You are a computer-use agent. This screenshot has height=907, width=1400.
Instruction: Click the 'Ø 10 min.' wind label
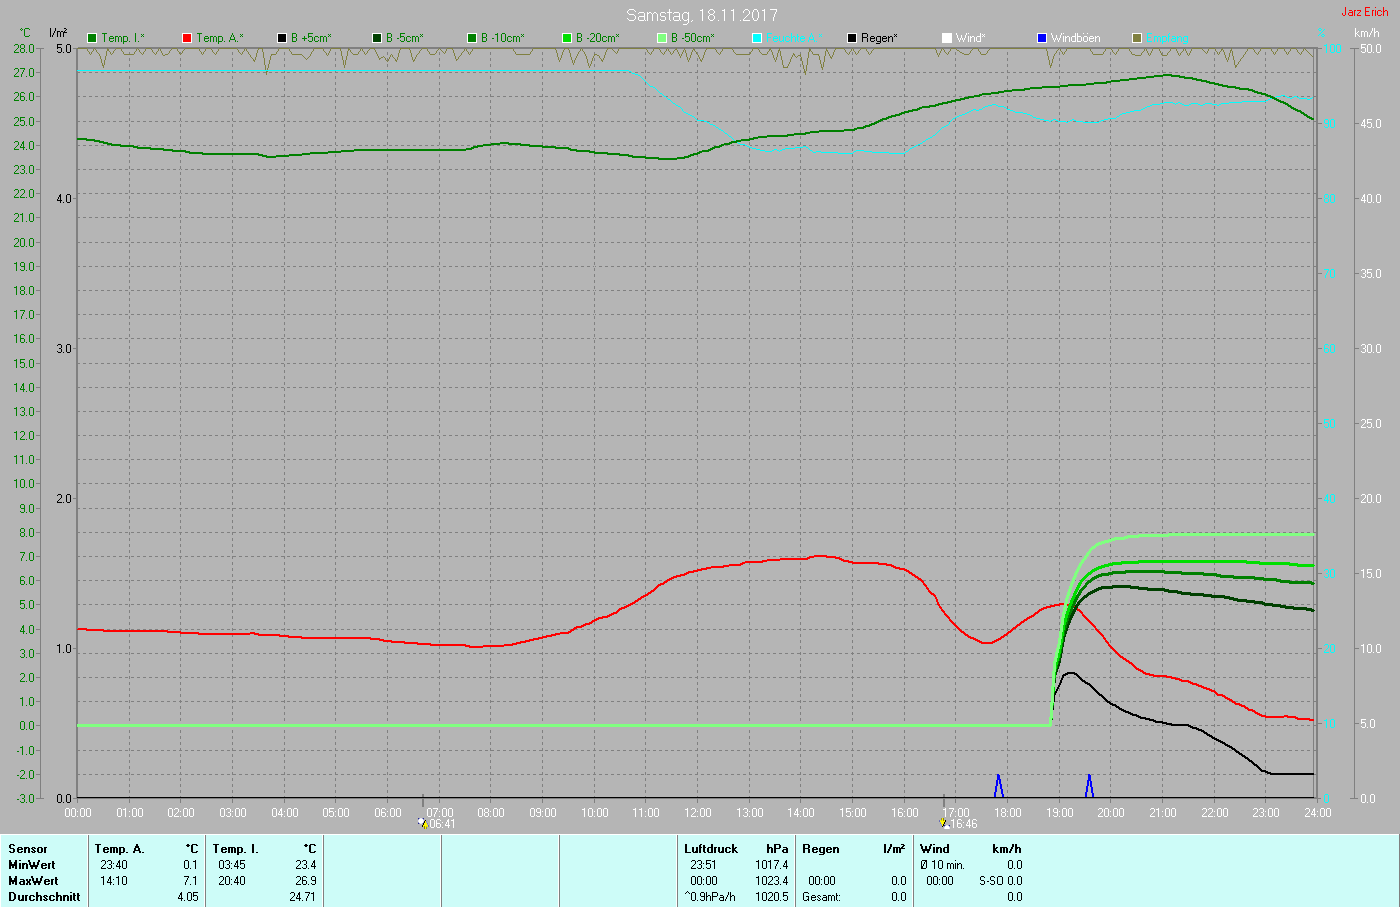[x=943, y=865]
